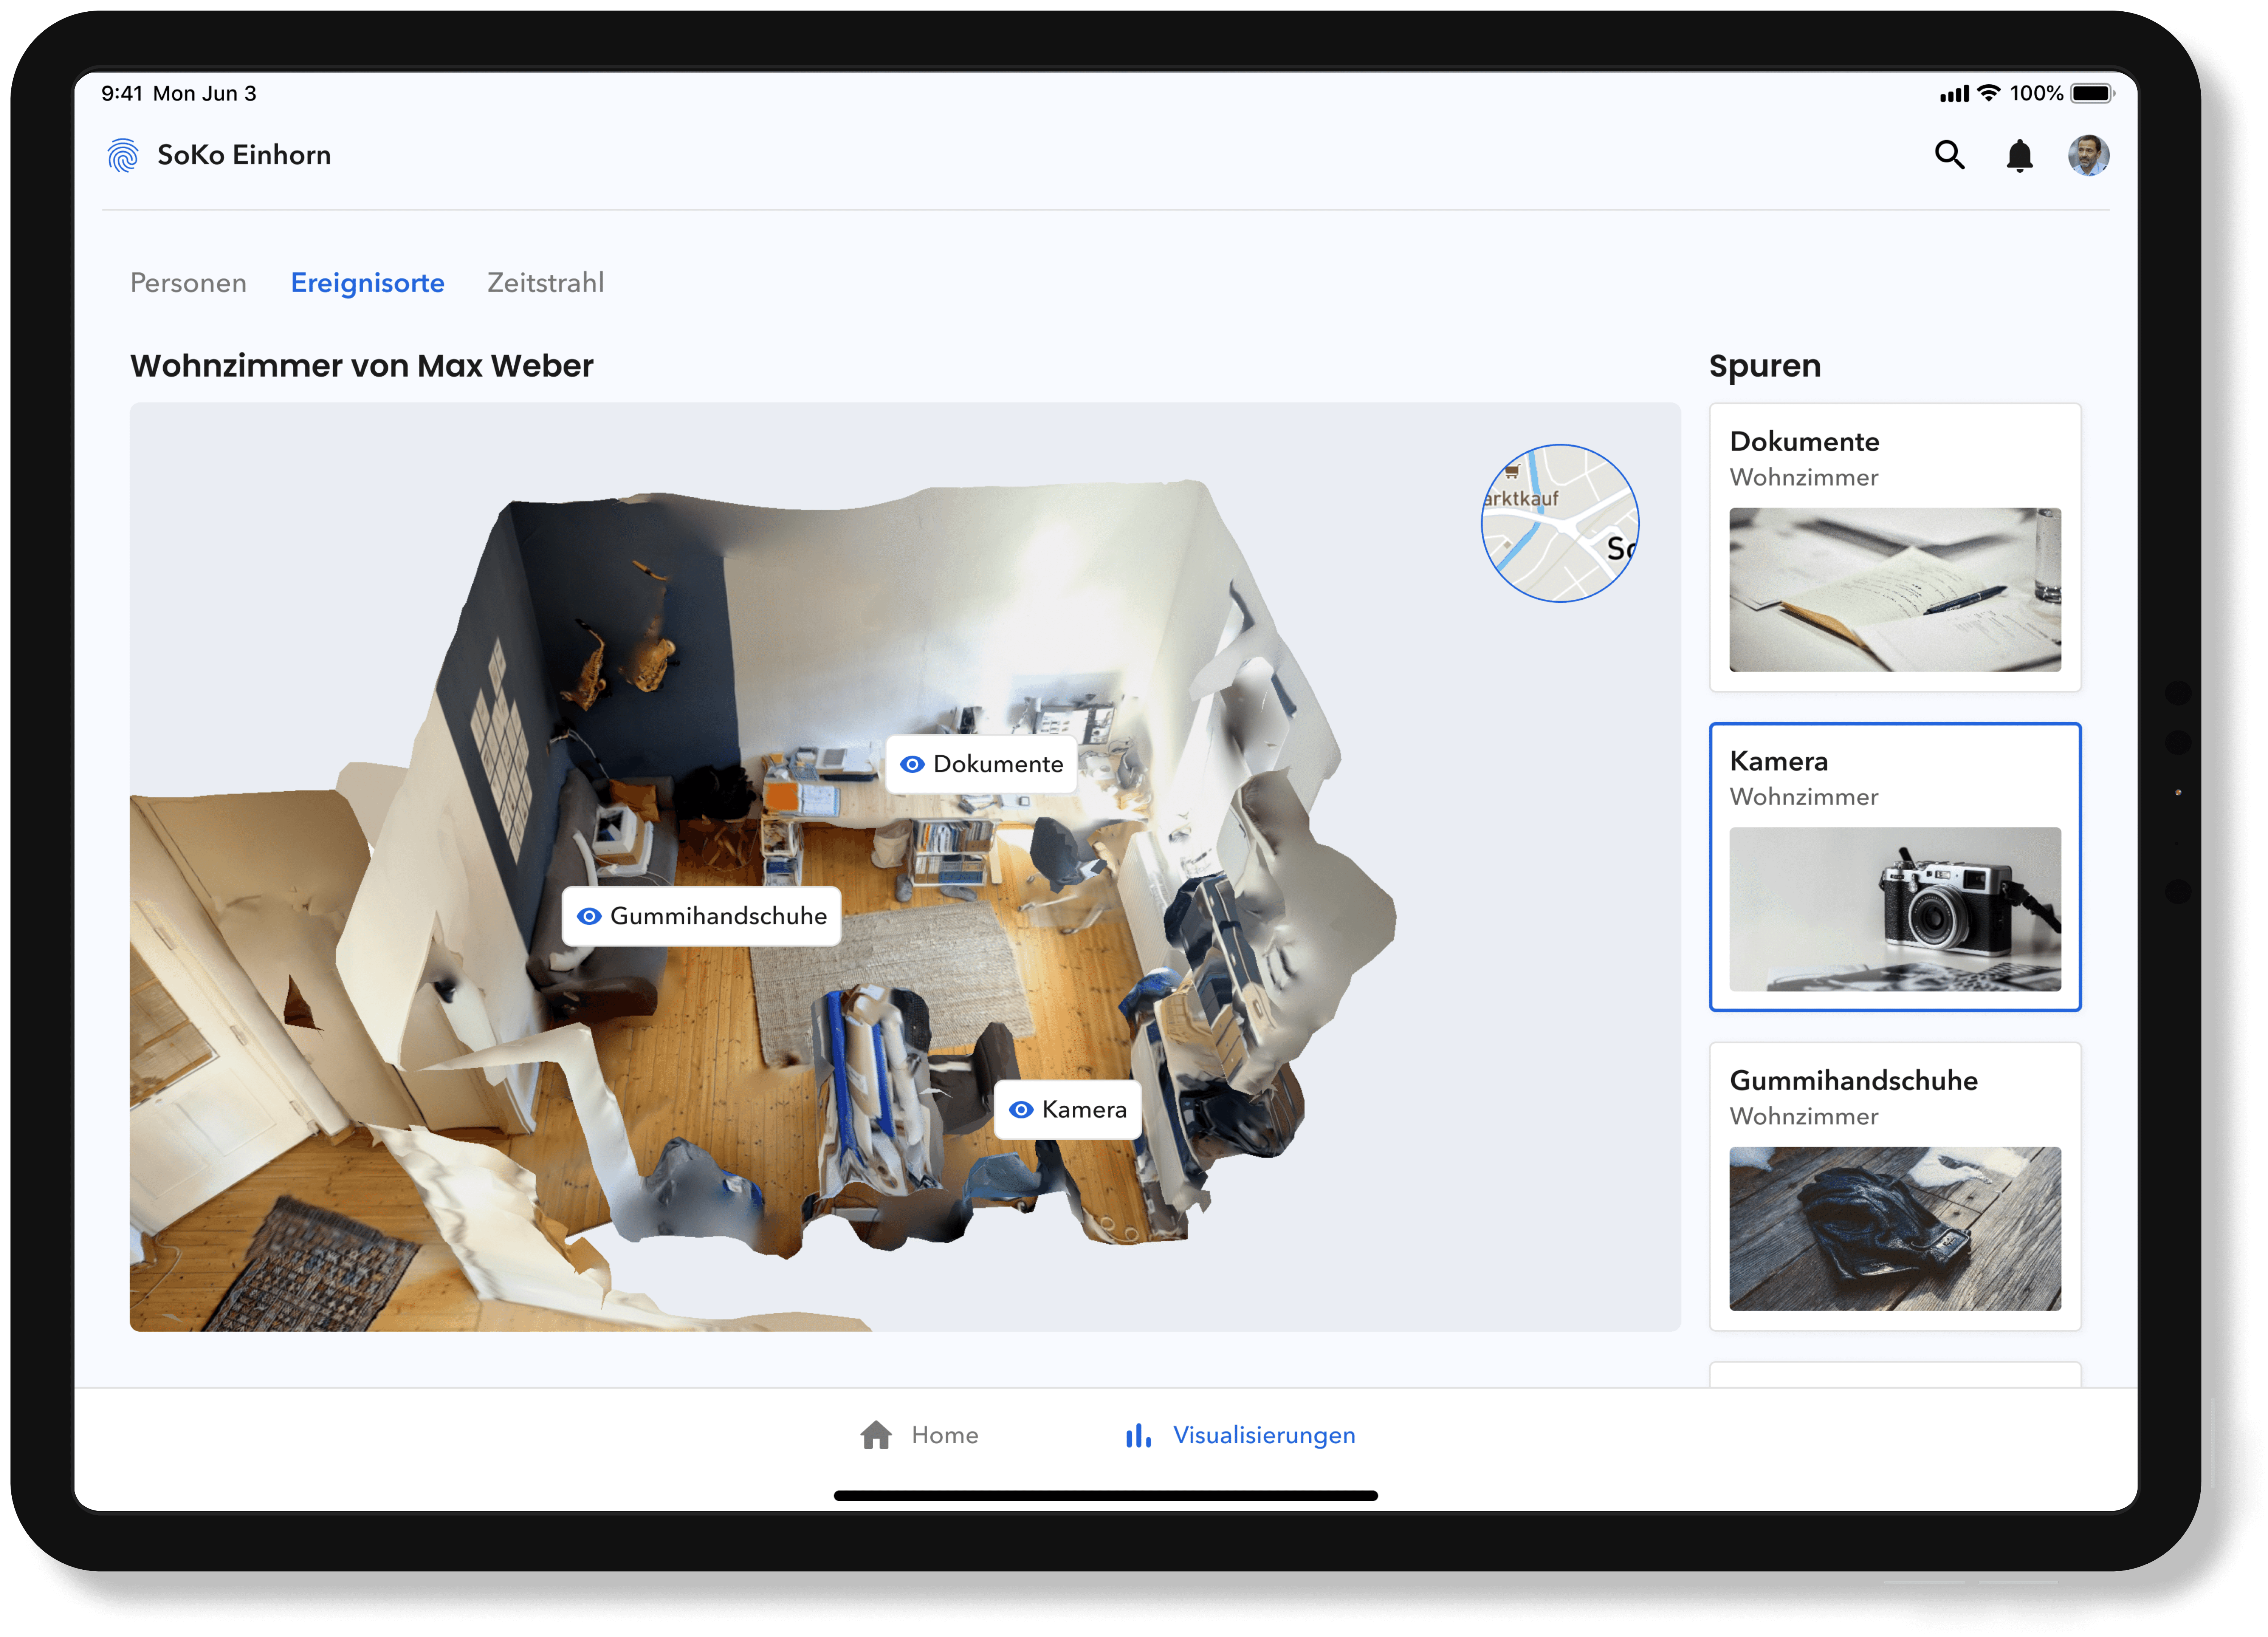Viewport: 2268px width, 1637px height.
Task: Toggle eye icon on Dokumente marker
Action: pos(912,764)
